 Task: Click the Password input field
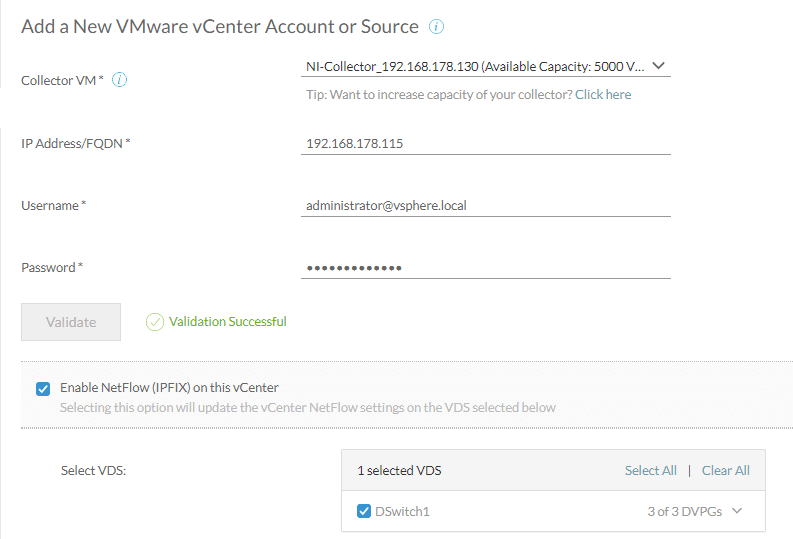[x=486, y=268]
